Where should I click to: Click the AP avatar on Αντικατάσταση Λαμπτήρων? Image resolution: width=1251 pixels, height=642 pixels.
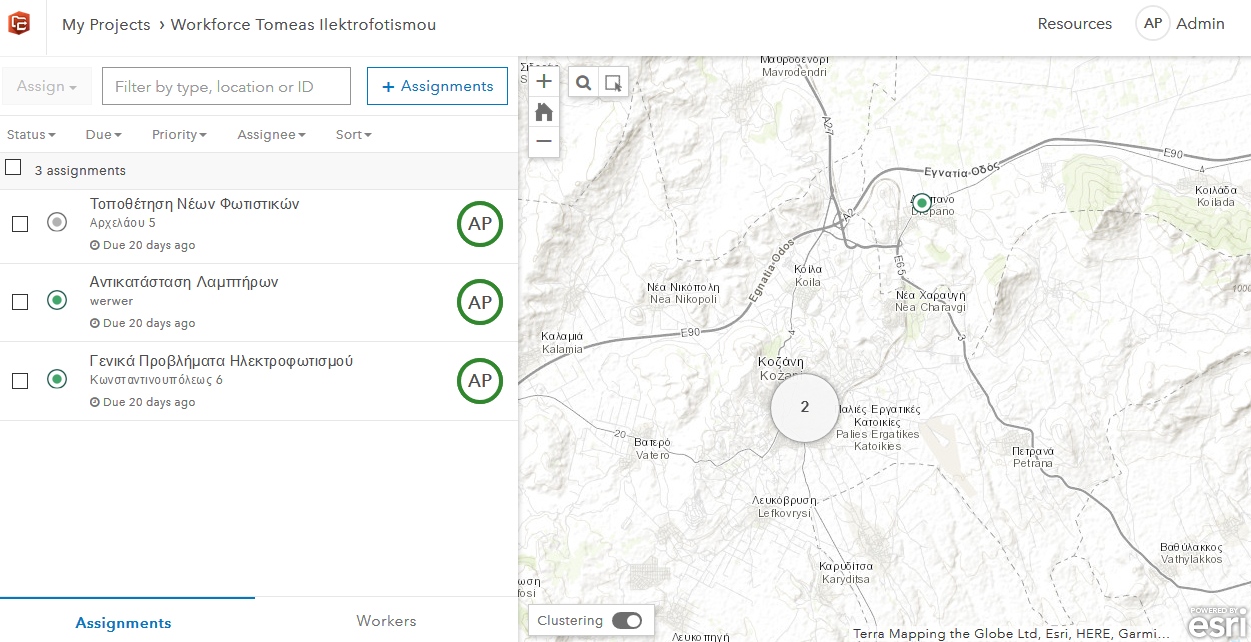(480, 302)
